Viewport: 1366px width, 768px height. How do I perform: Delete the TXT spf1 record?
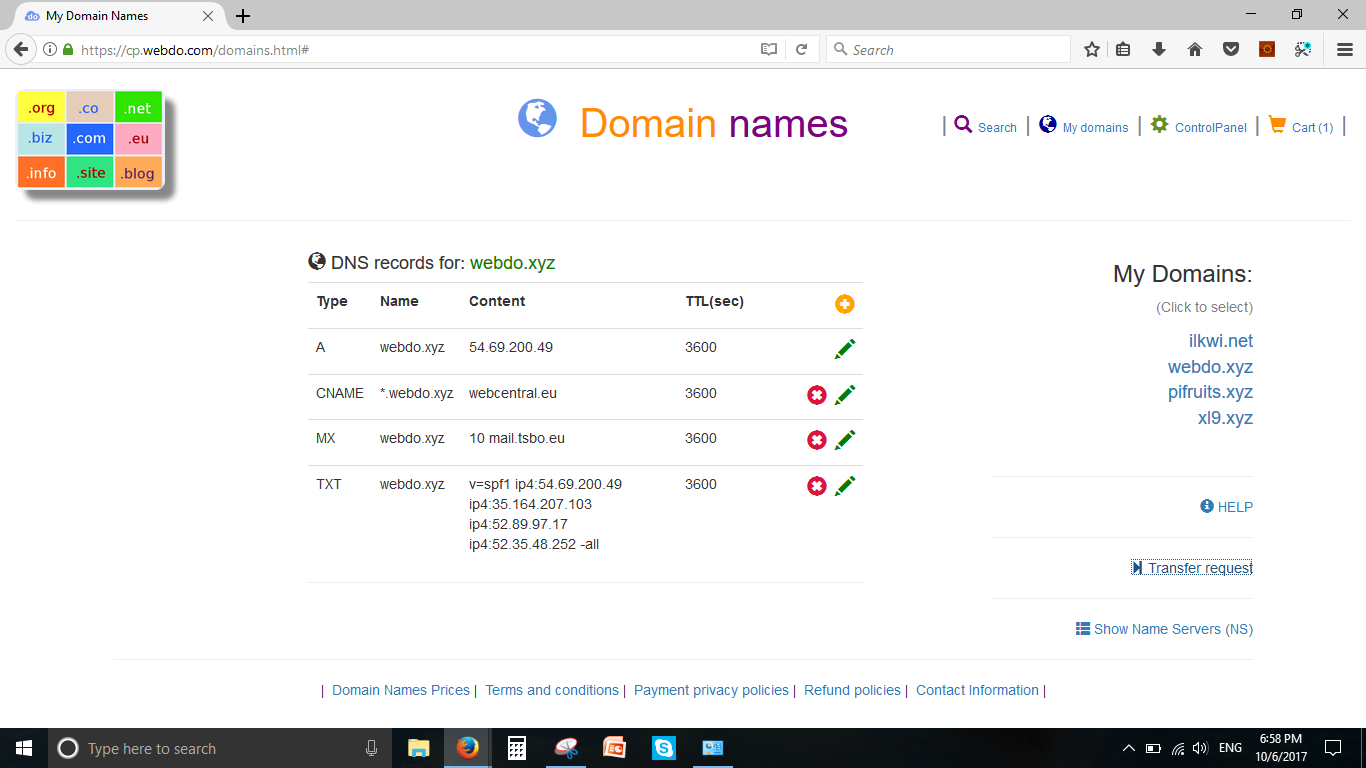817,486
